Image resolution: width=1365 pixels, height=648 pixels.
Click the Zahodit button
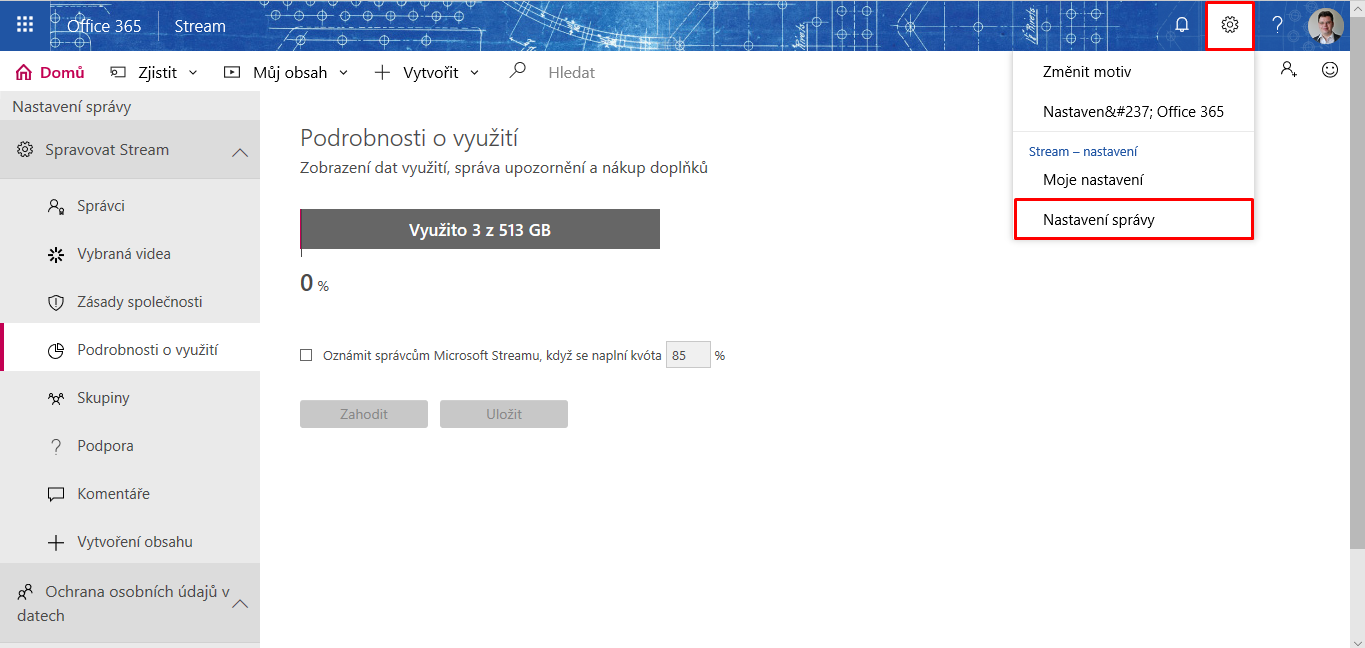pyautogui.click(x=364, y=414)
